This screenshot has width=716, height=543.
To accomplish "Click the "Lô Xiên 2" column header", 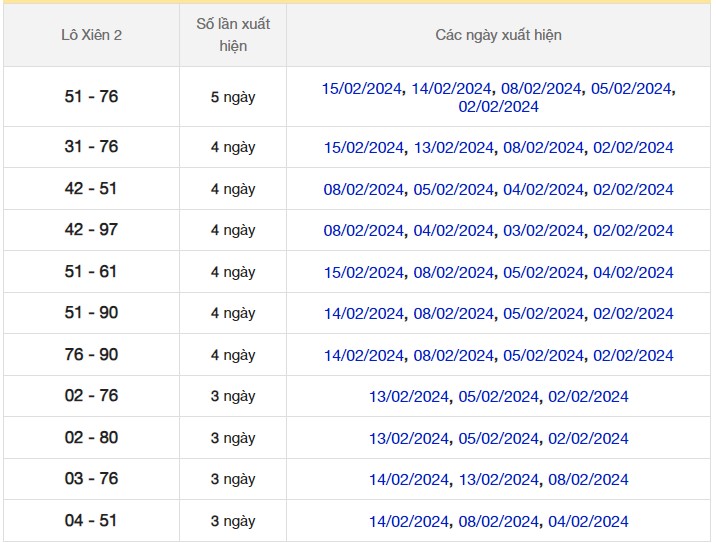I will tap(92, 35).
